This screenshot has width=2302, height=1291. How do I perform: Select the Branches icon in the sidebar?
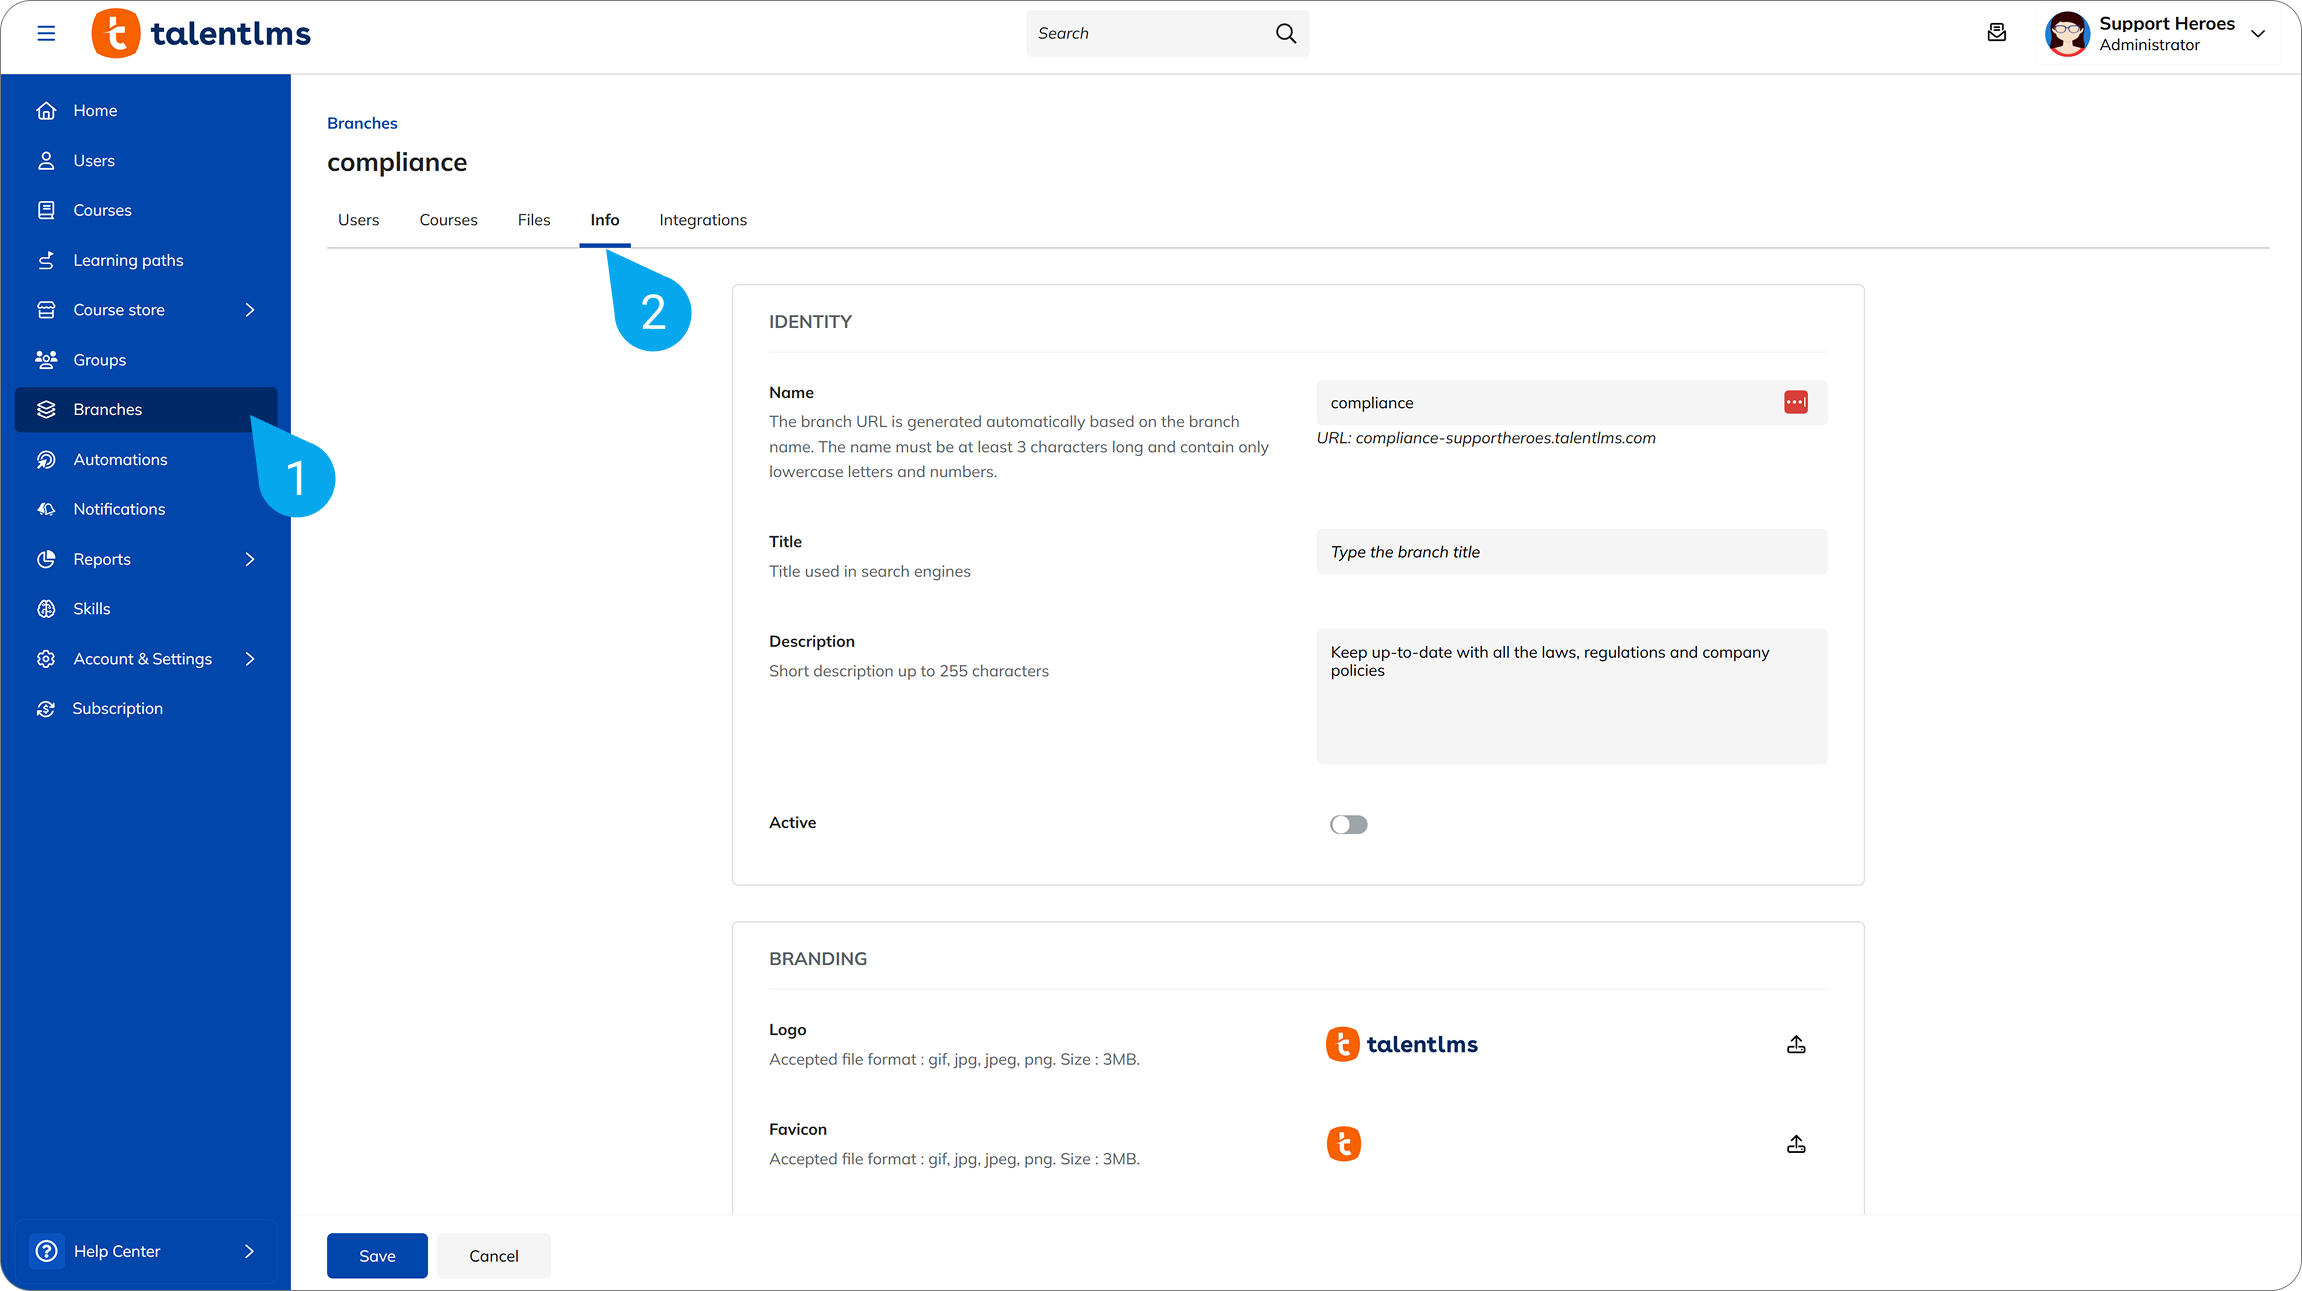tap(47, 409)
